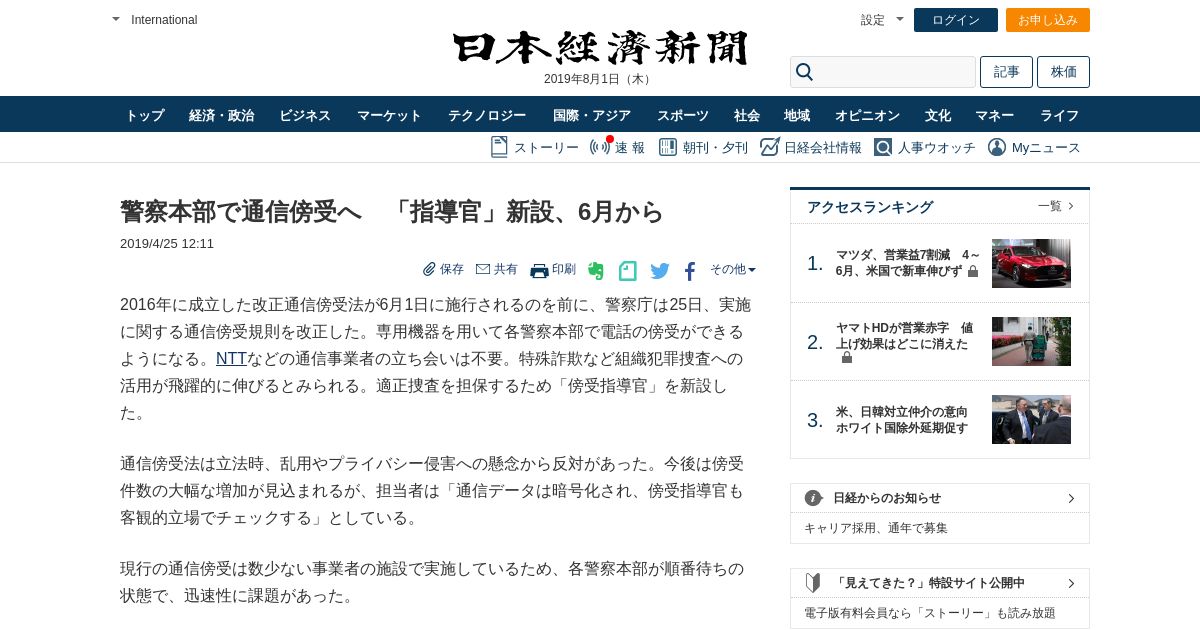Click the 記事 search button
1200x630 pixels.
[1006, 72]
